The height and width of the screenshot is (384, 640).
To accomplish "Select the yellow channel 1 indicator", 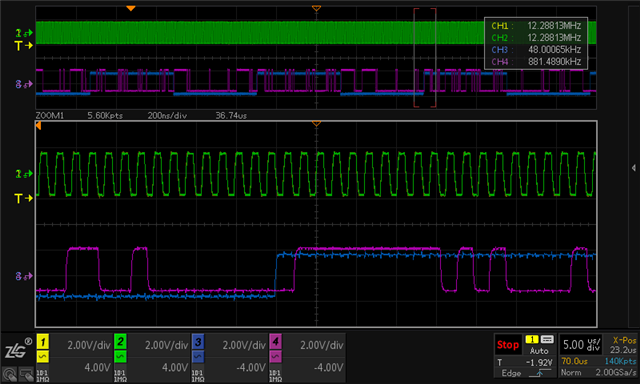I will (x=42, y=342).
